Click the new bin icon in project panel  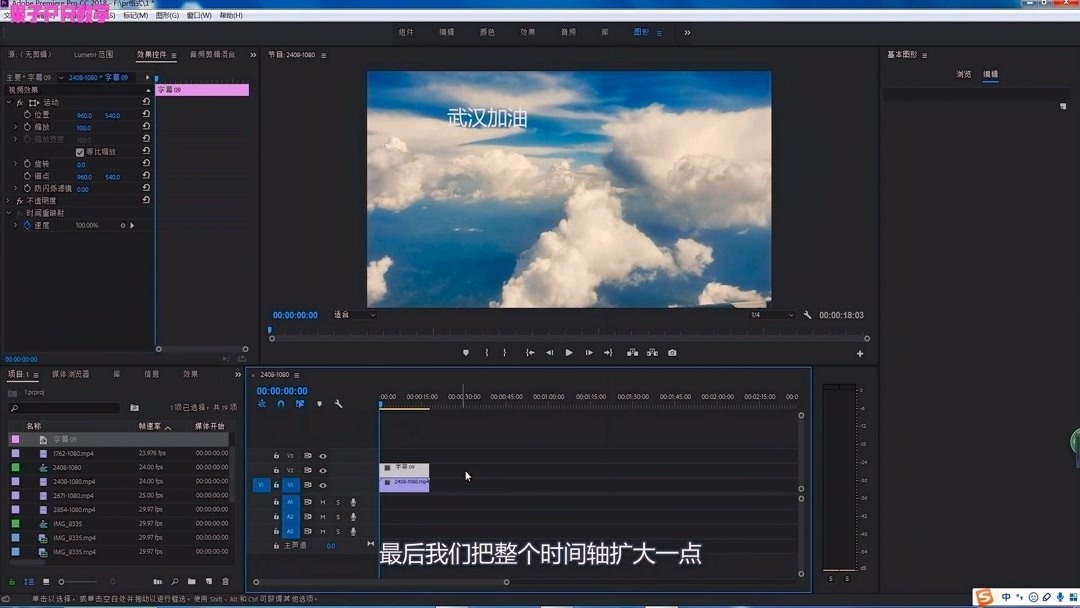point(190,581)
